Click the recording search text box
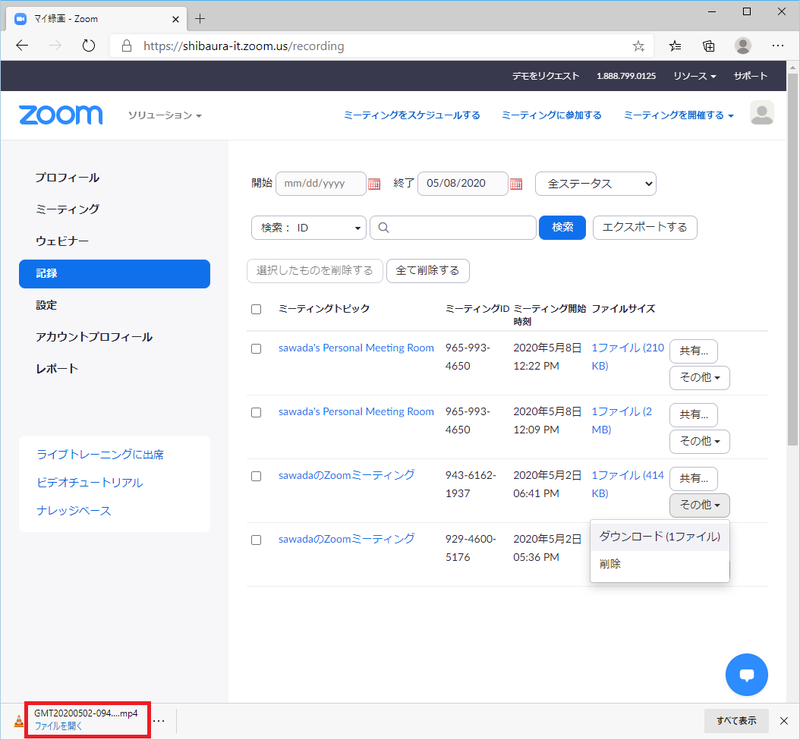This screenshot has width=800, height=740. click(x=453, y=228)
